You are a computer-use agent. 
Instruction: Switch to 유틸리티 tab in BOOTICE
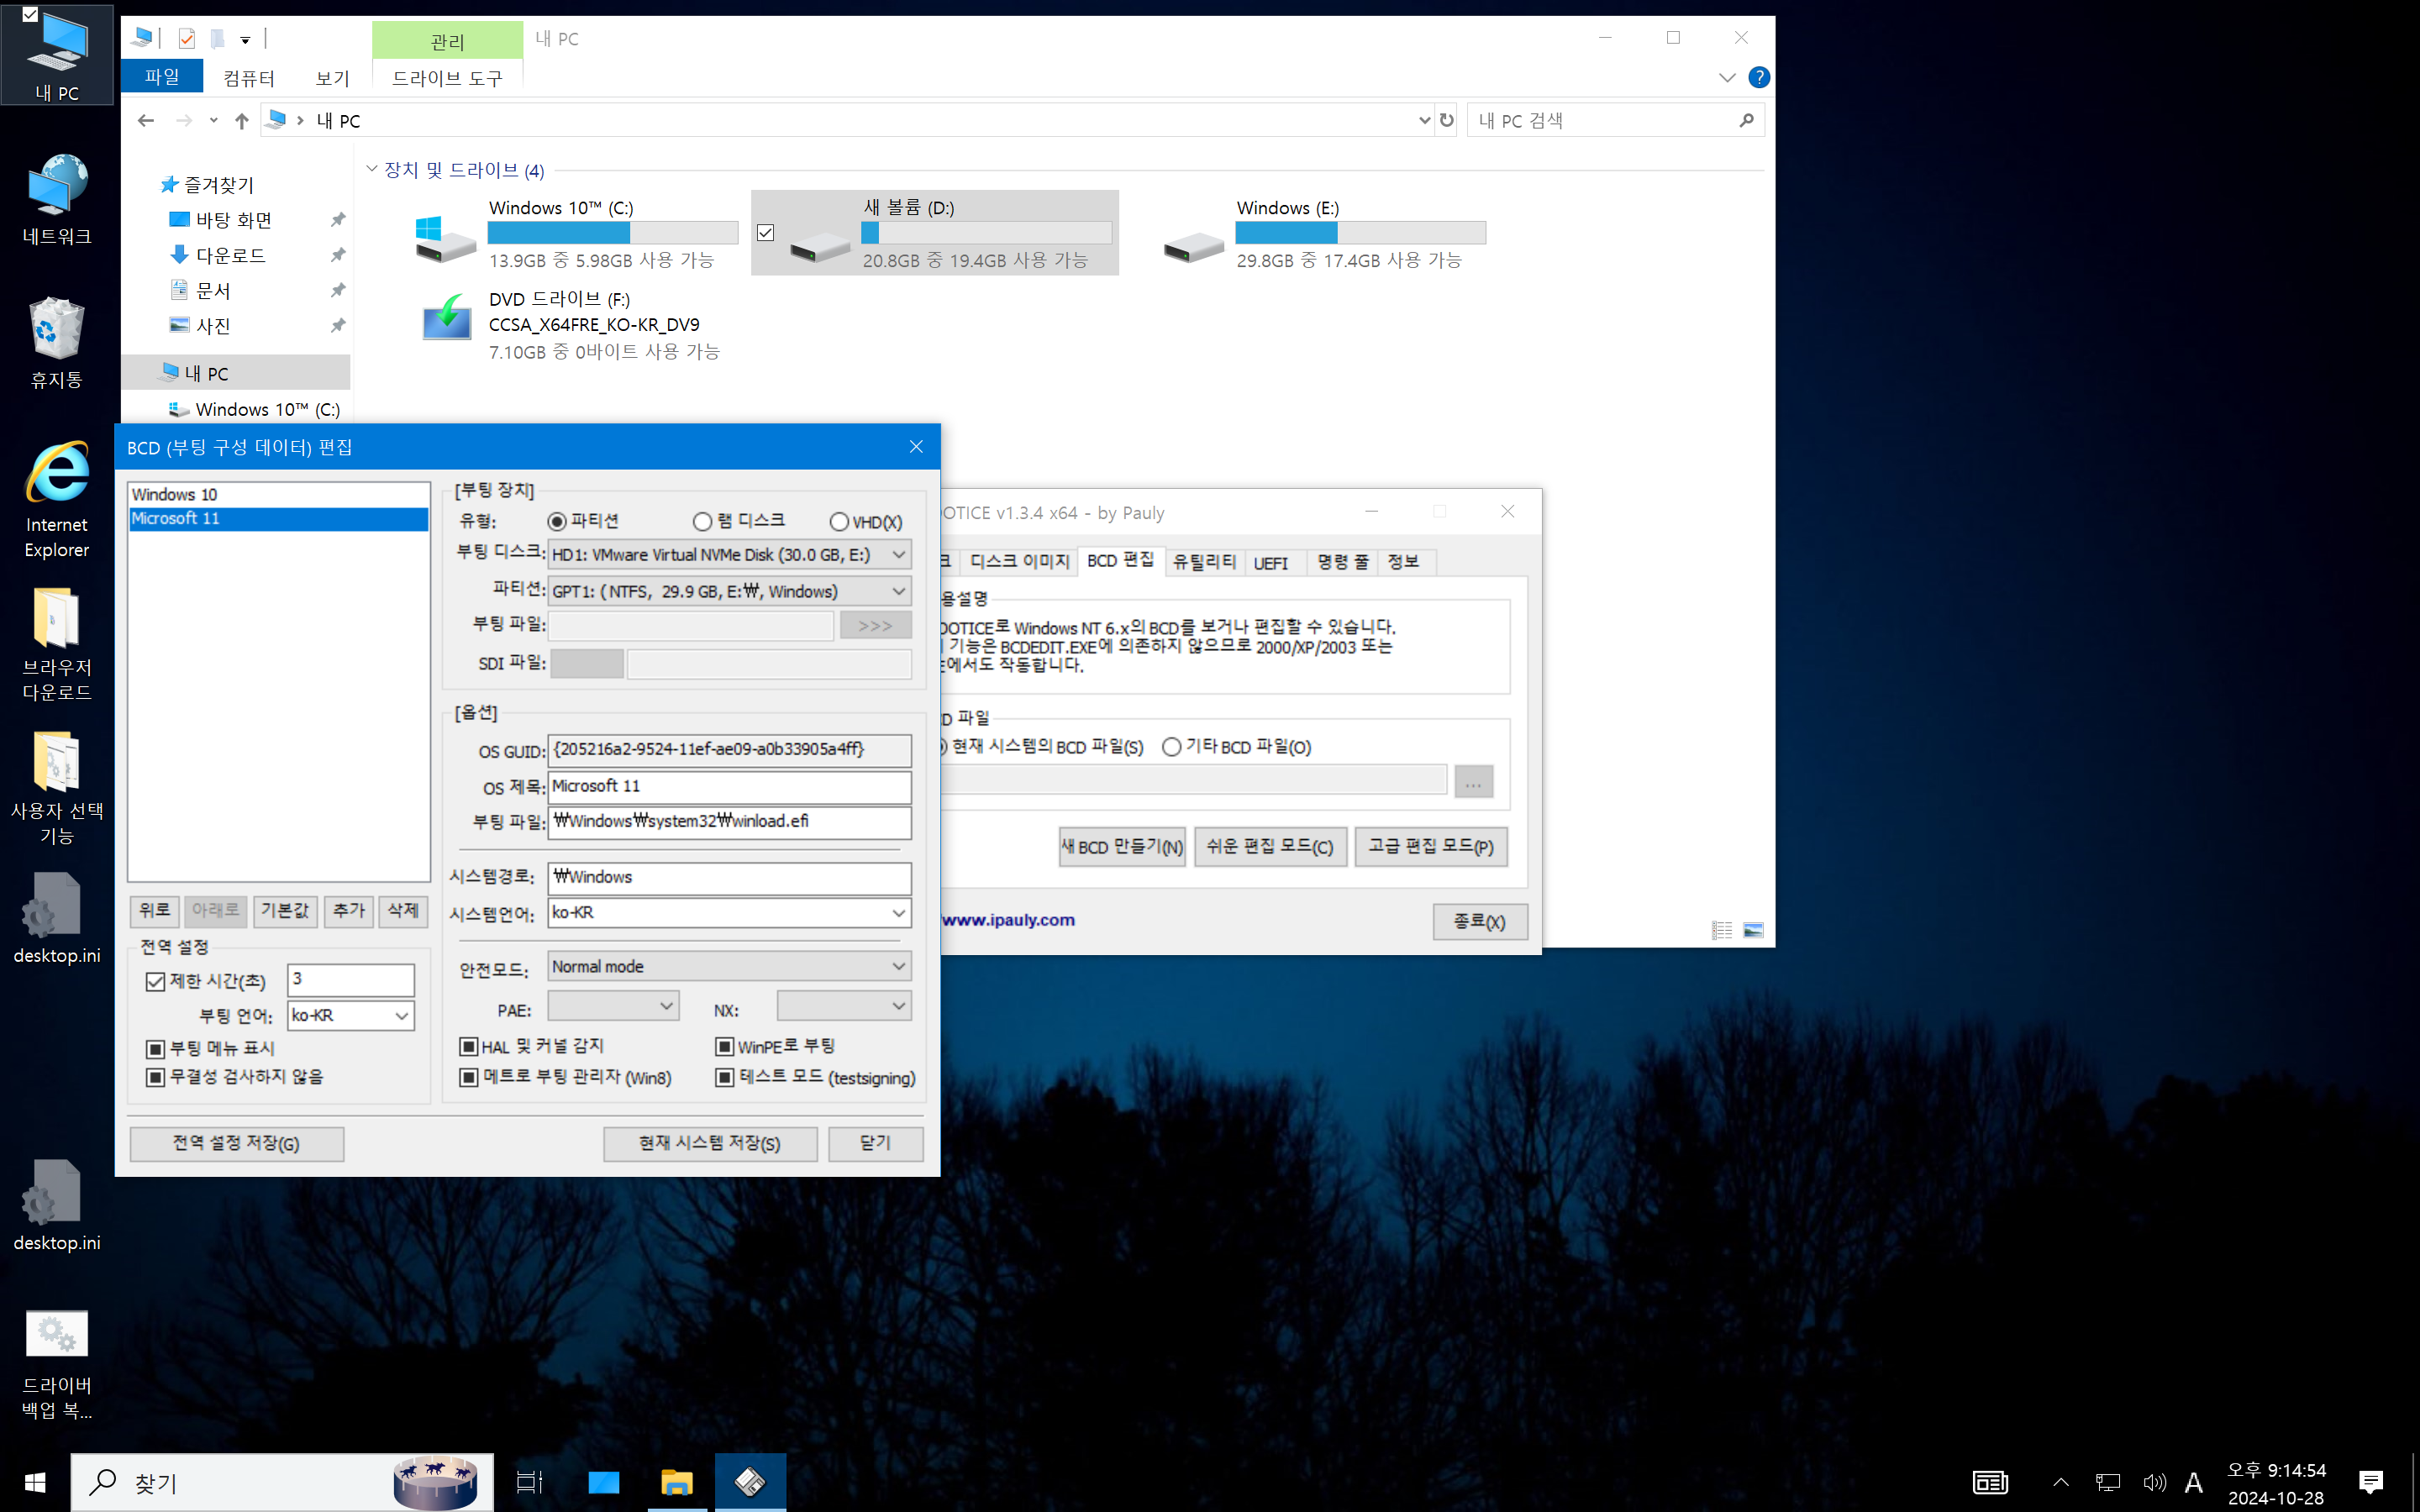click(x=1204, y=562)
